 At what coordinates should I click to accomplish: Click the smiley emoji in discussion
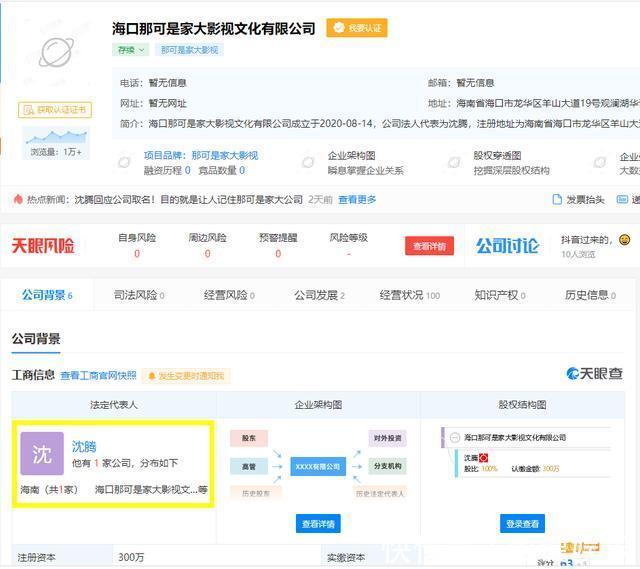coord(624,240)
